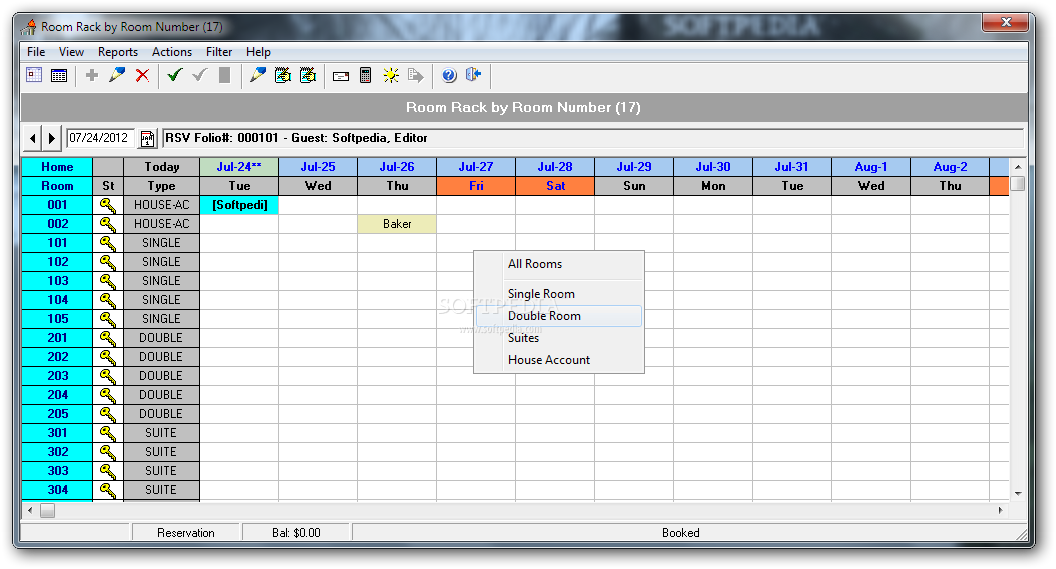Screen dimensions: 1056x569
Task: Go to next date with right arrow
Action: (52, 139)
